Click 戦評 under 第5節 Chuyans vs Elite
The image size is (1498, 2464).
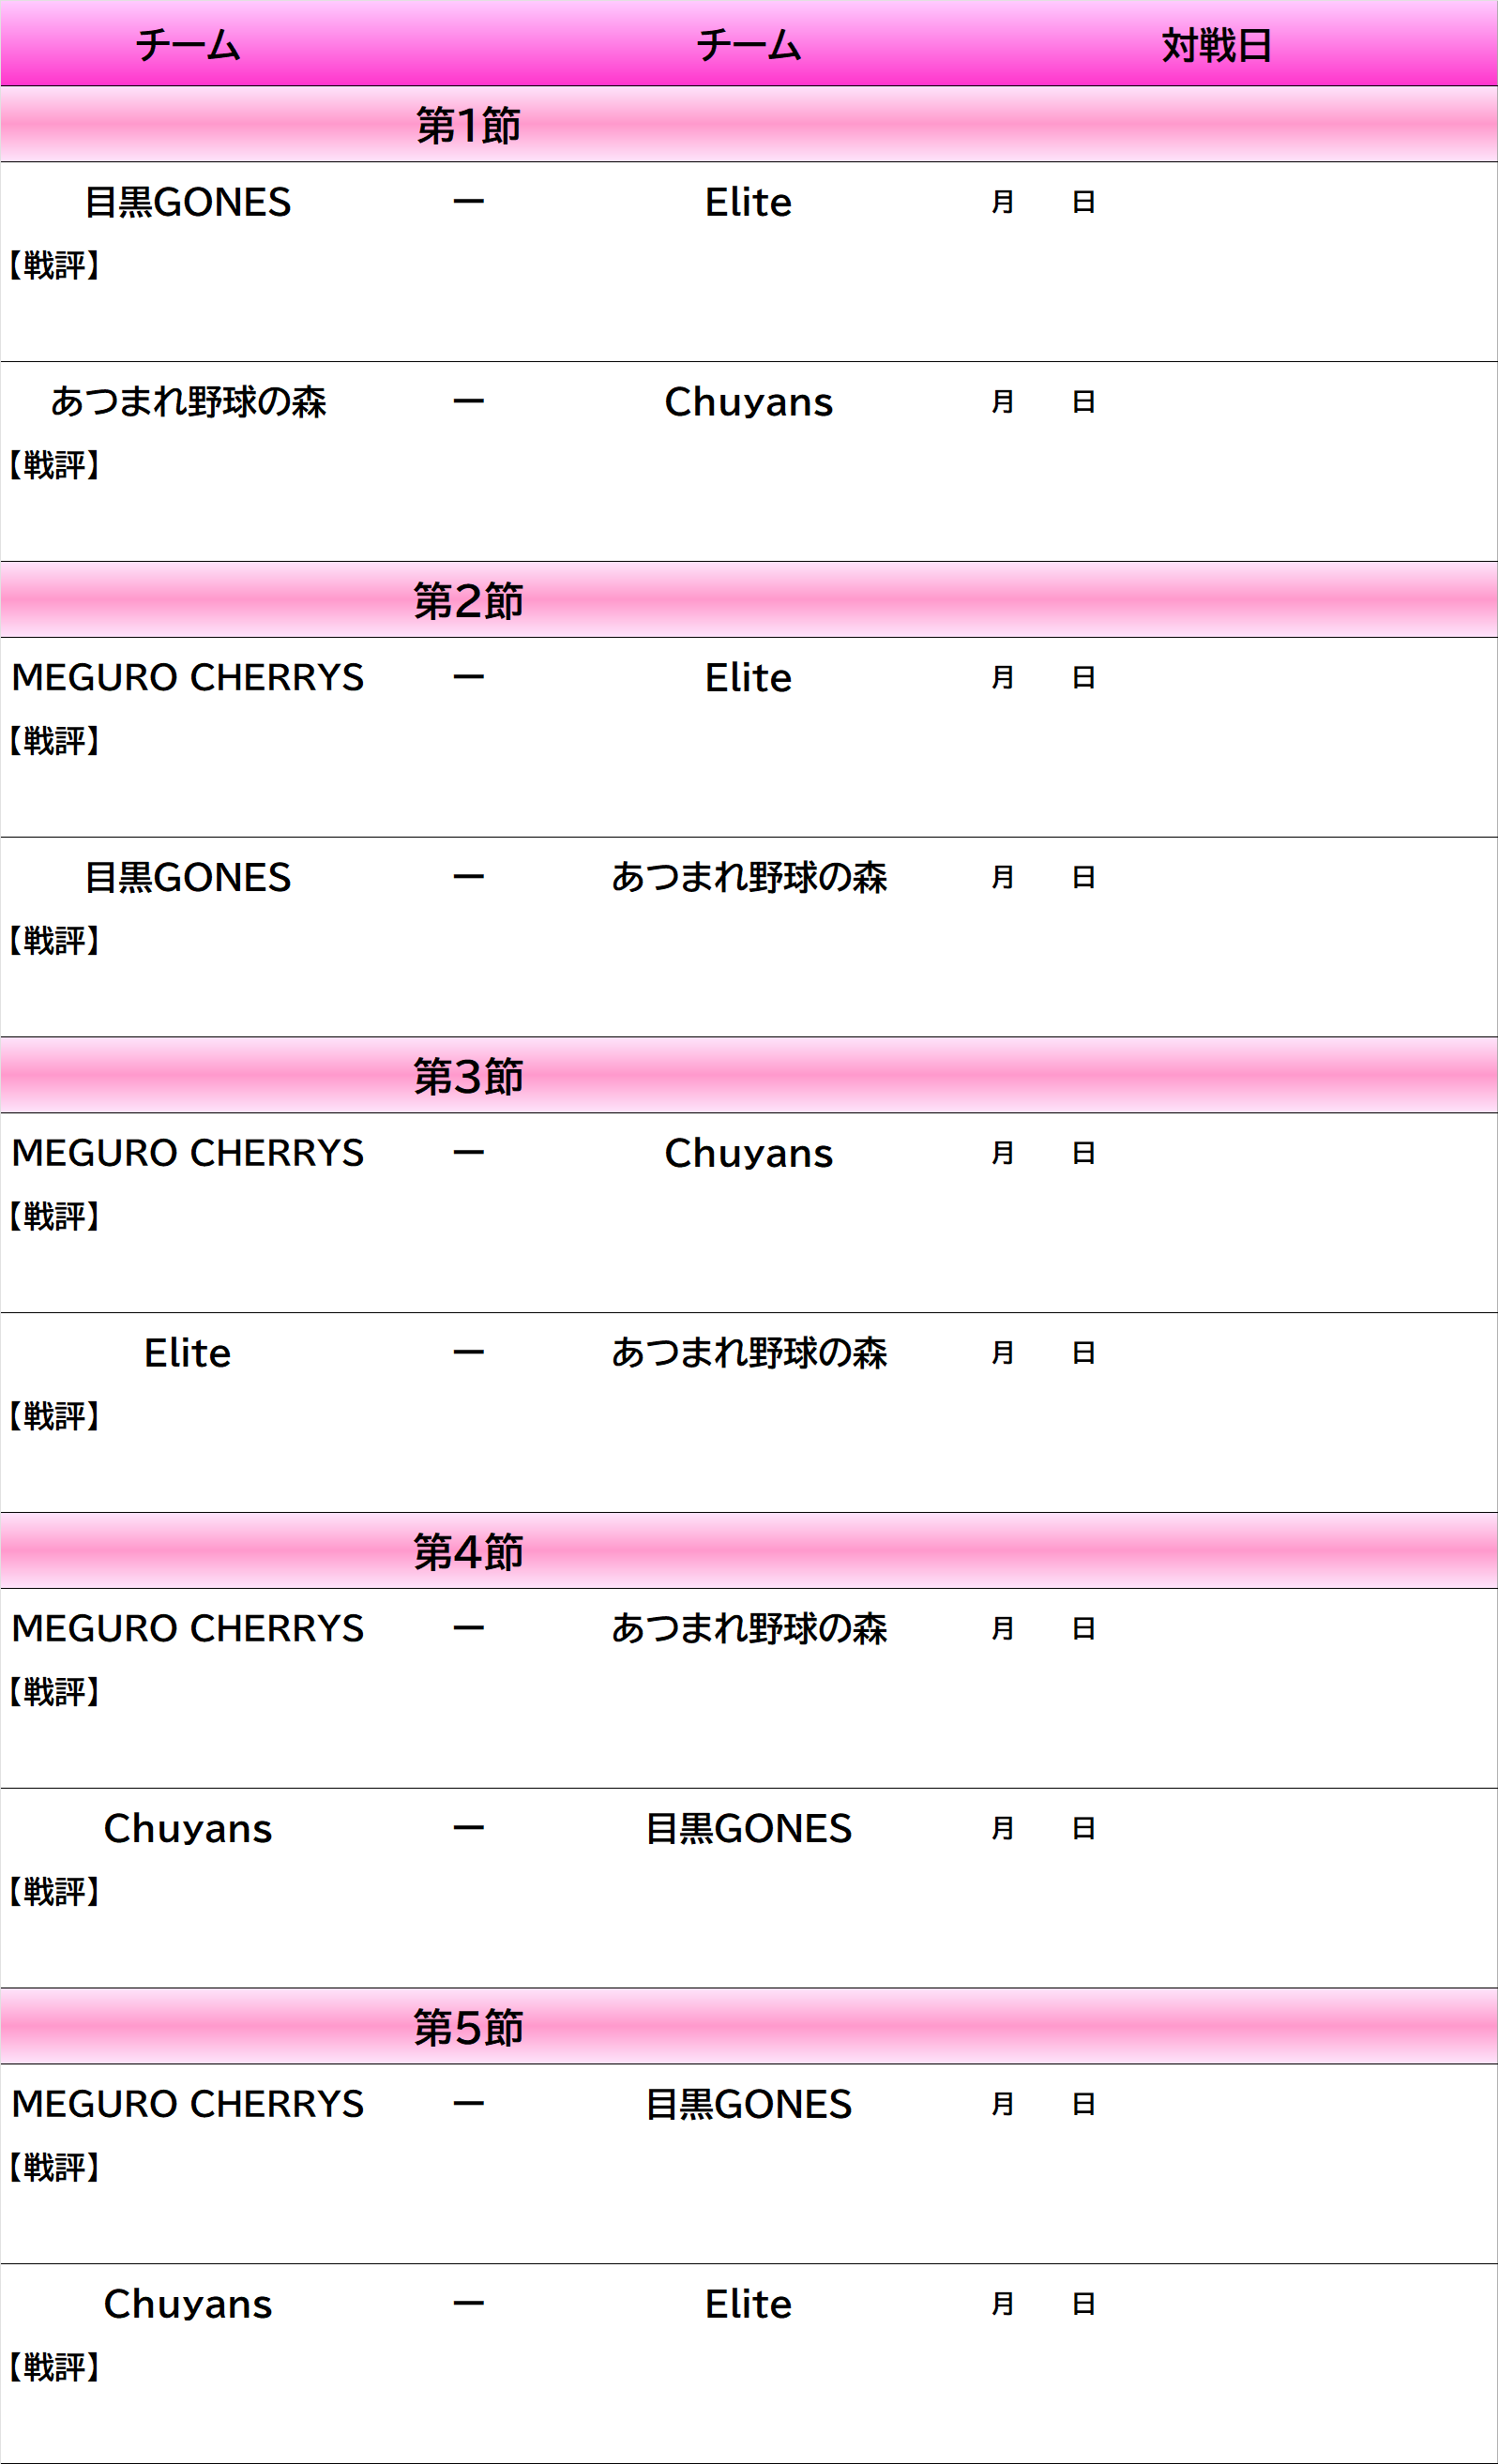pyautogui.click(x=55, y=2368)
